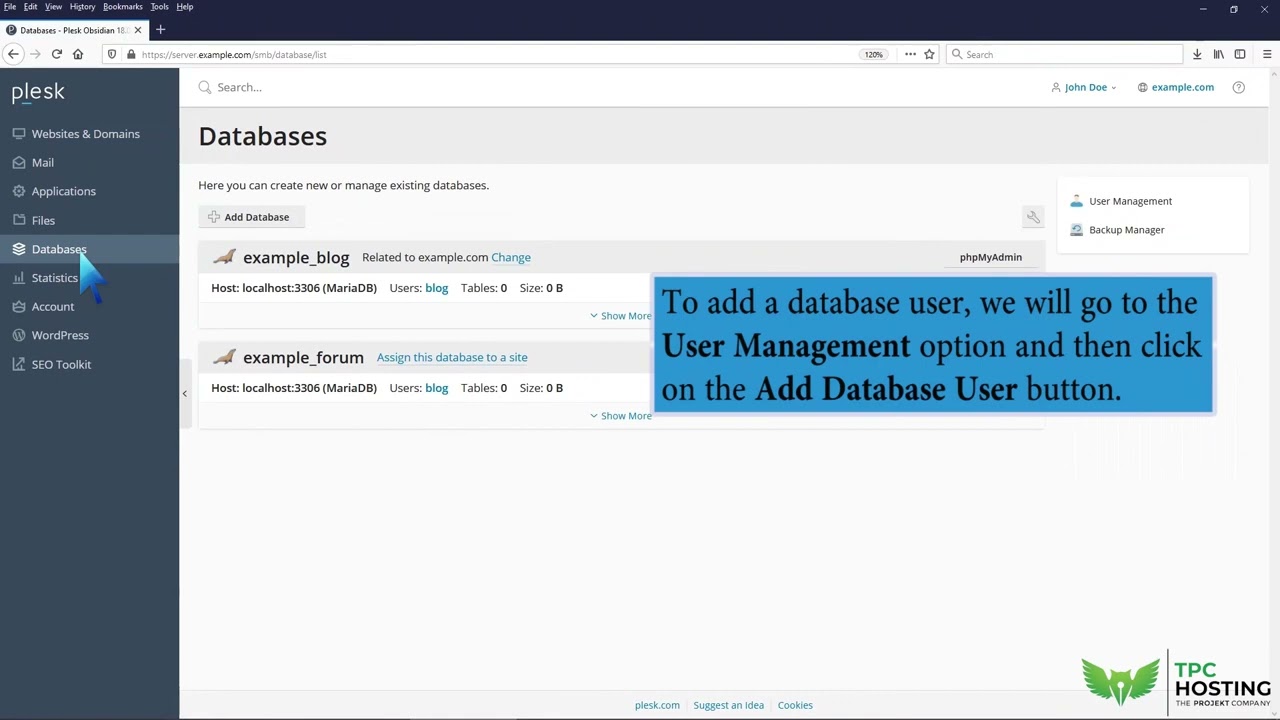Open phpMyAdmin for example_blog

click(990, 257)
